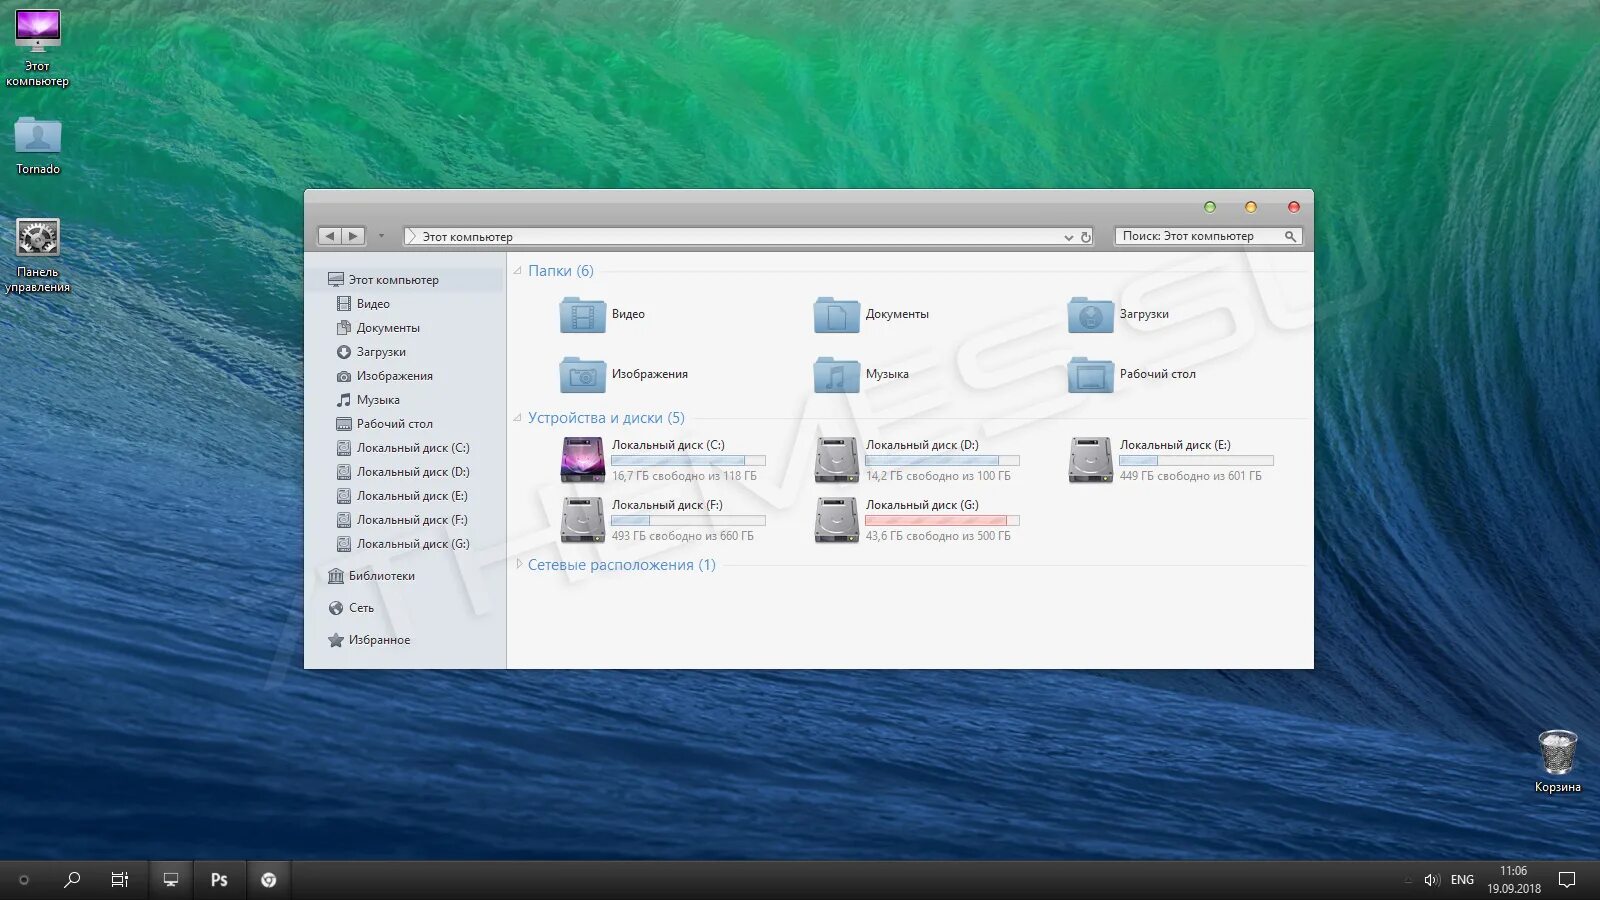Select Локальный диск (D:) drive icon
The image size is (1600, 900).
[836, 460]
